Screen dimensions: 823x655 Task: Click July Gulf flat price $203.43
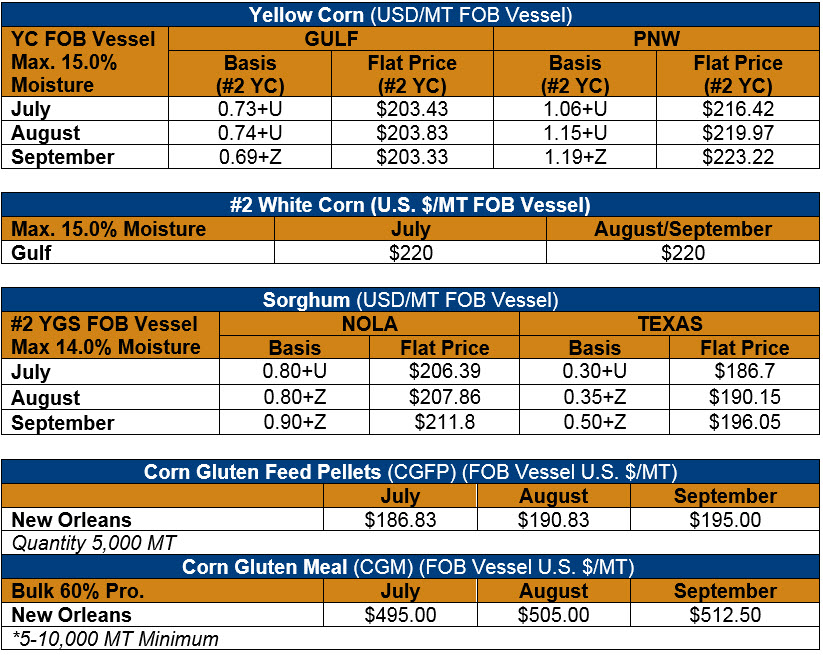tap(412, 109)
